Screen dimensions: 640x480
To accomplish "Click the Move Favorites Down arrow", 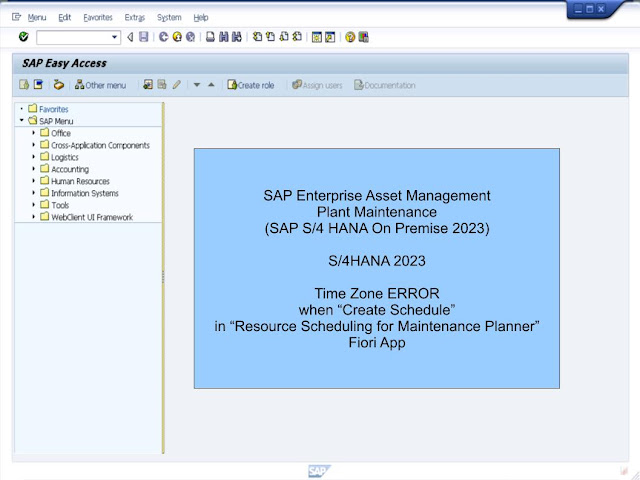I will pos(197,85).
